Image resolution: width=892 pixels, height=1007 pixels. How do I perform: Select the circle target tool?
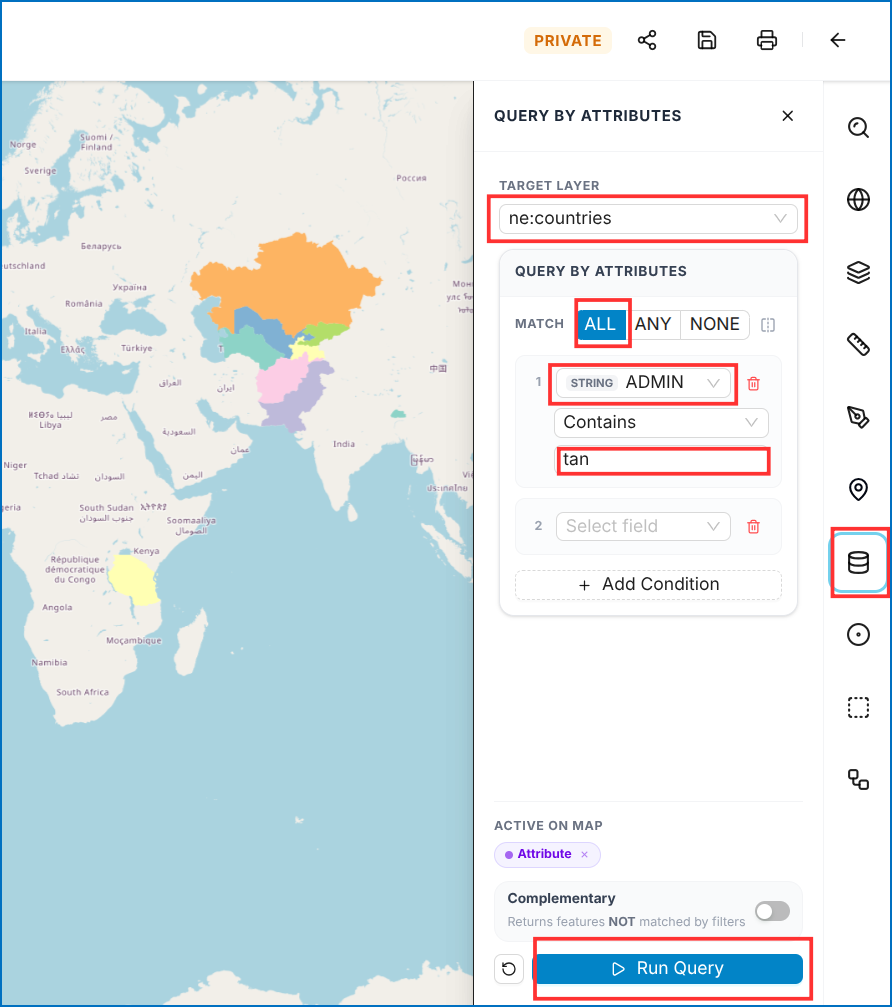pos(858,635)
